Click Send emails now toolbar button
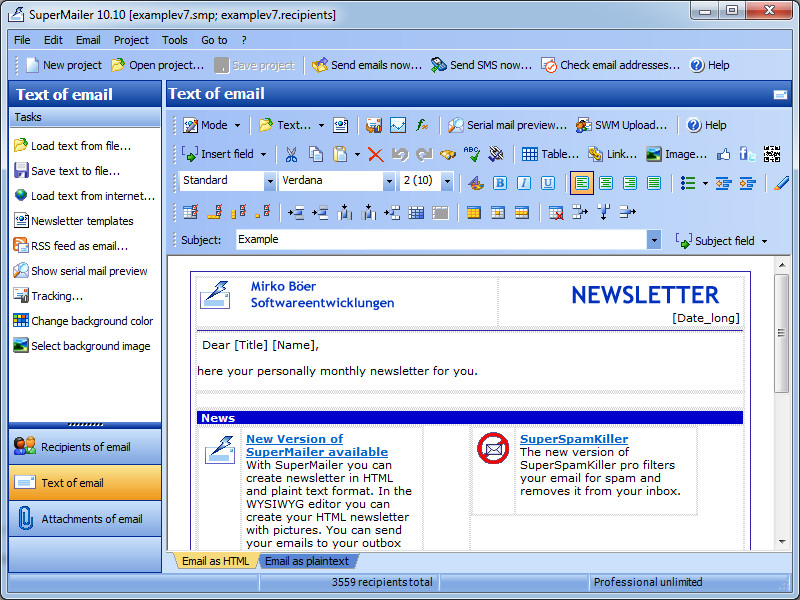Image resolution: width=800 pixels, height=600 pixels. coord(367,65)
